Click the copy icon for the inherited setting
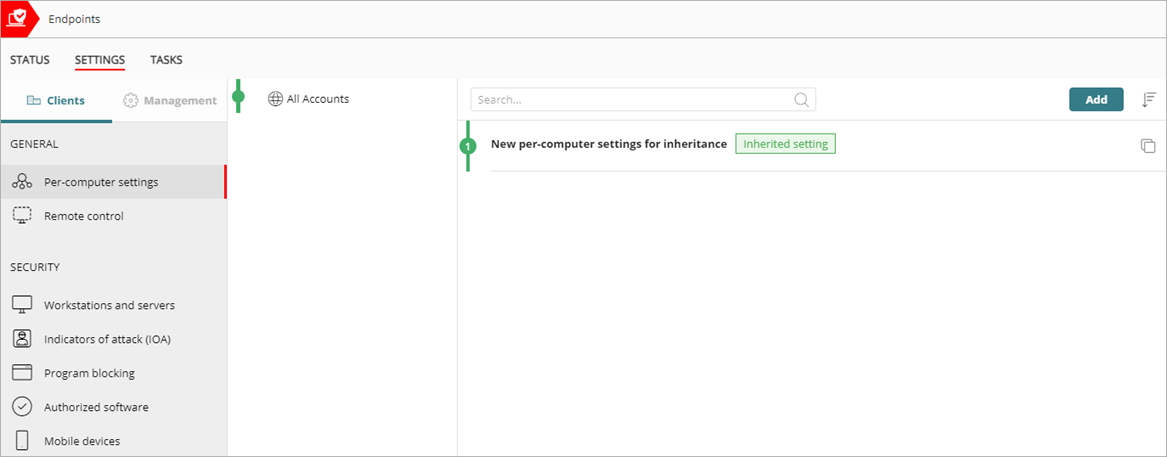The width and height of the screenshot is (1167, 457). point(1148,146)
